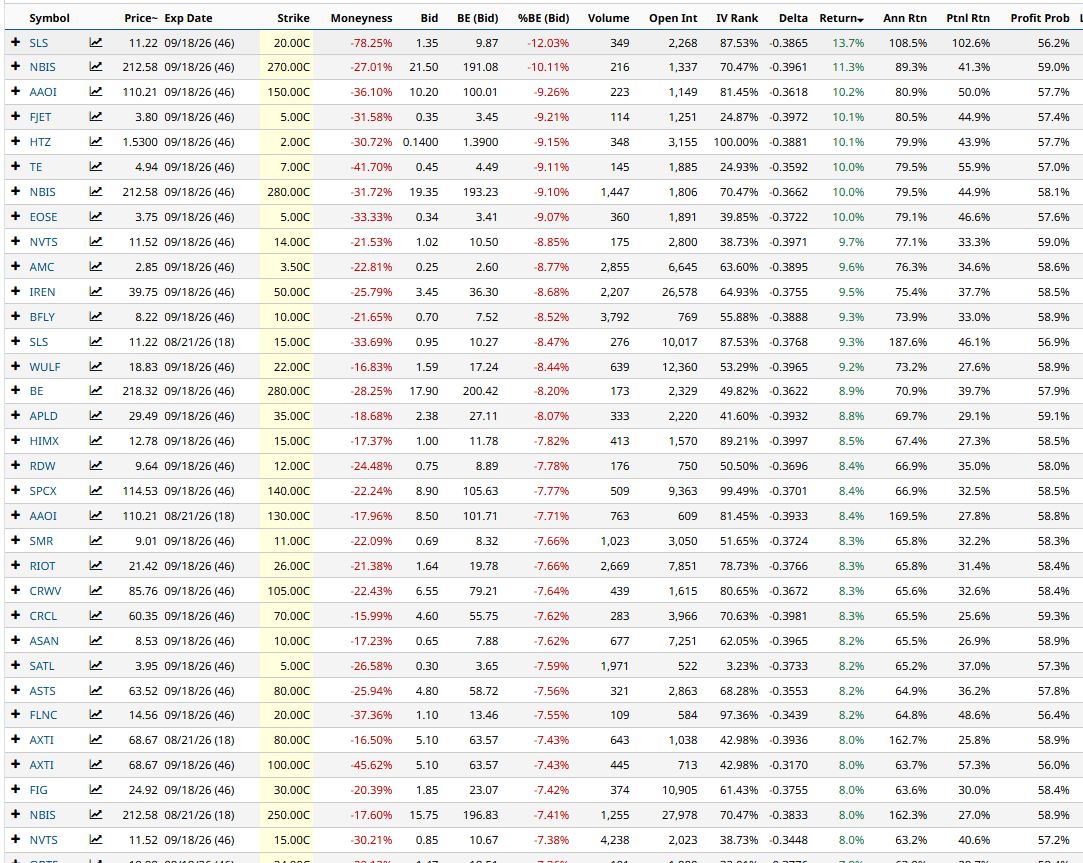Screen dimensions: 1083x863
Task: Open the WULF symbol link
Action: 45,366
